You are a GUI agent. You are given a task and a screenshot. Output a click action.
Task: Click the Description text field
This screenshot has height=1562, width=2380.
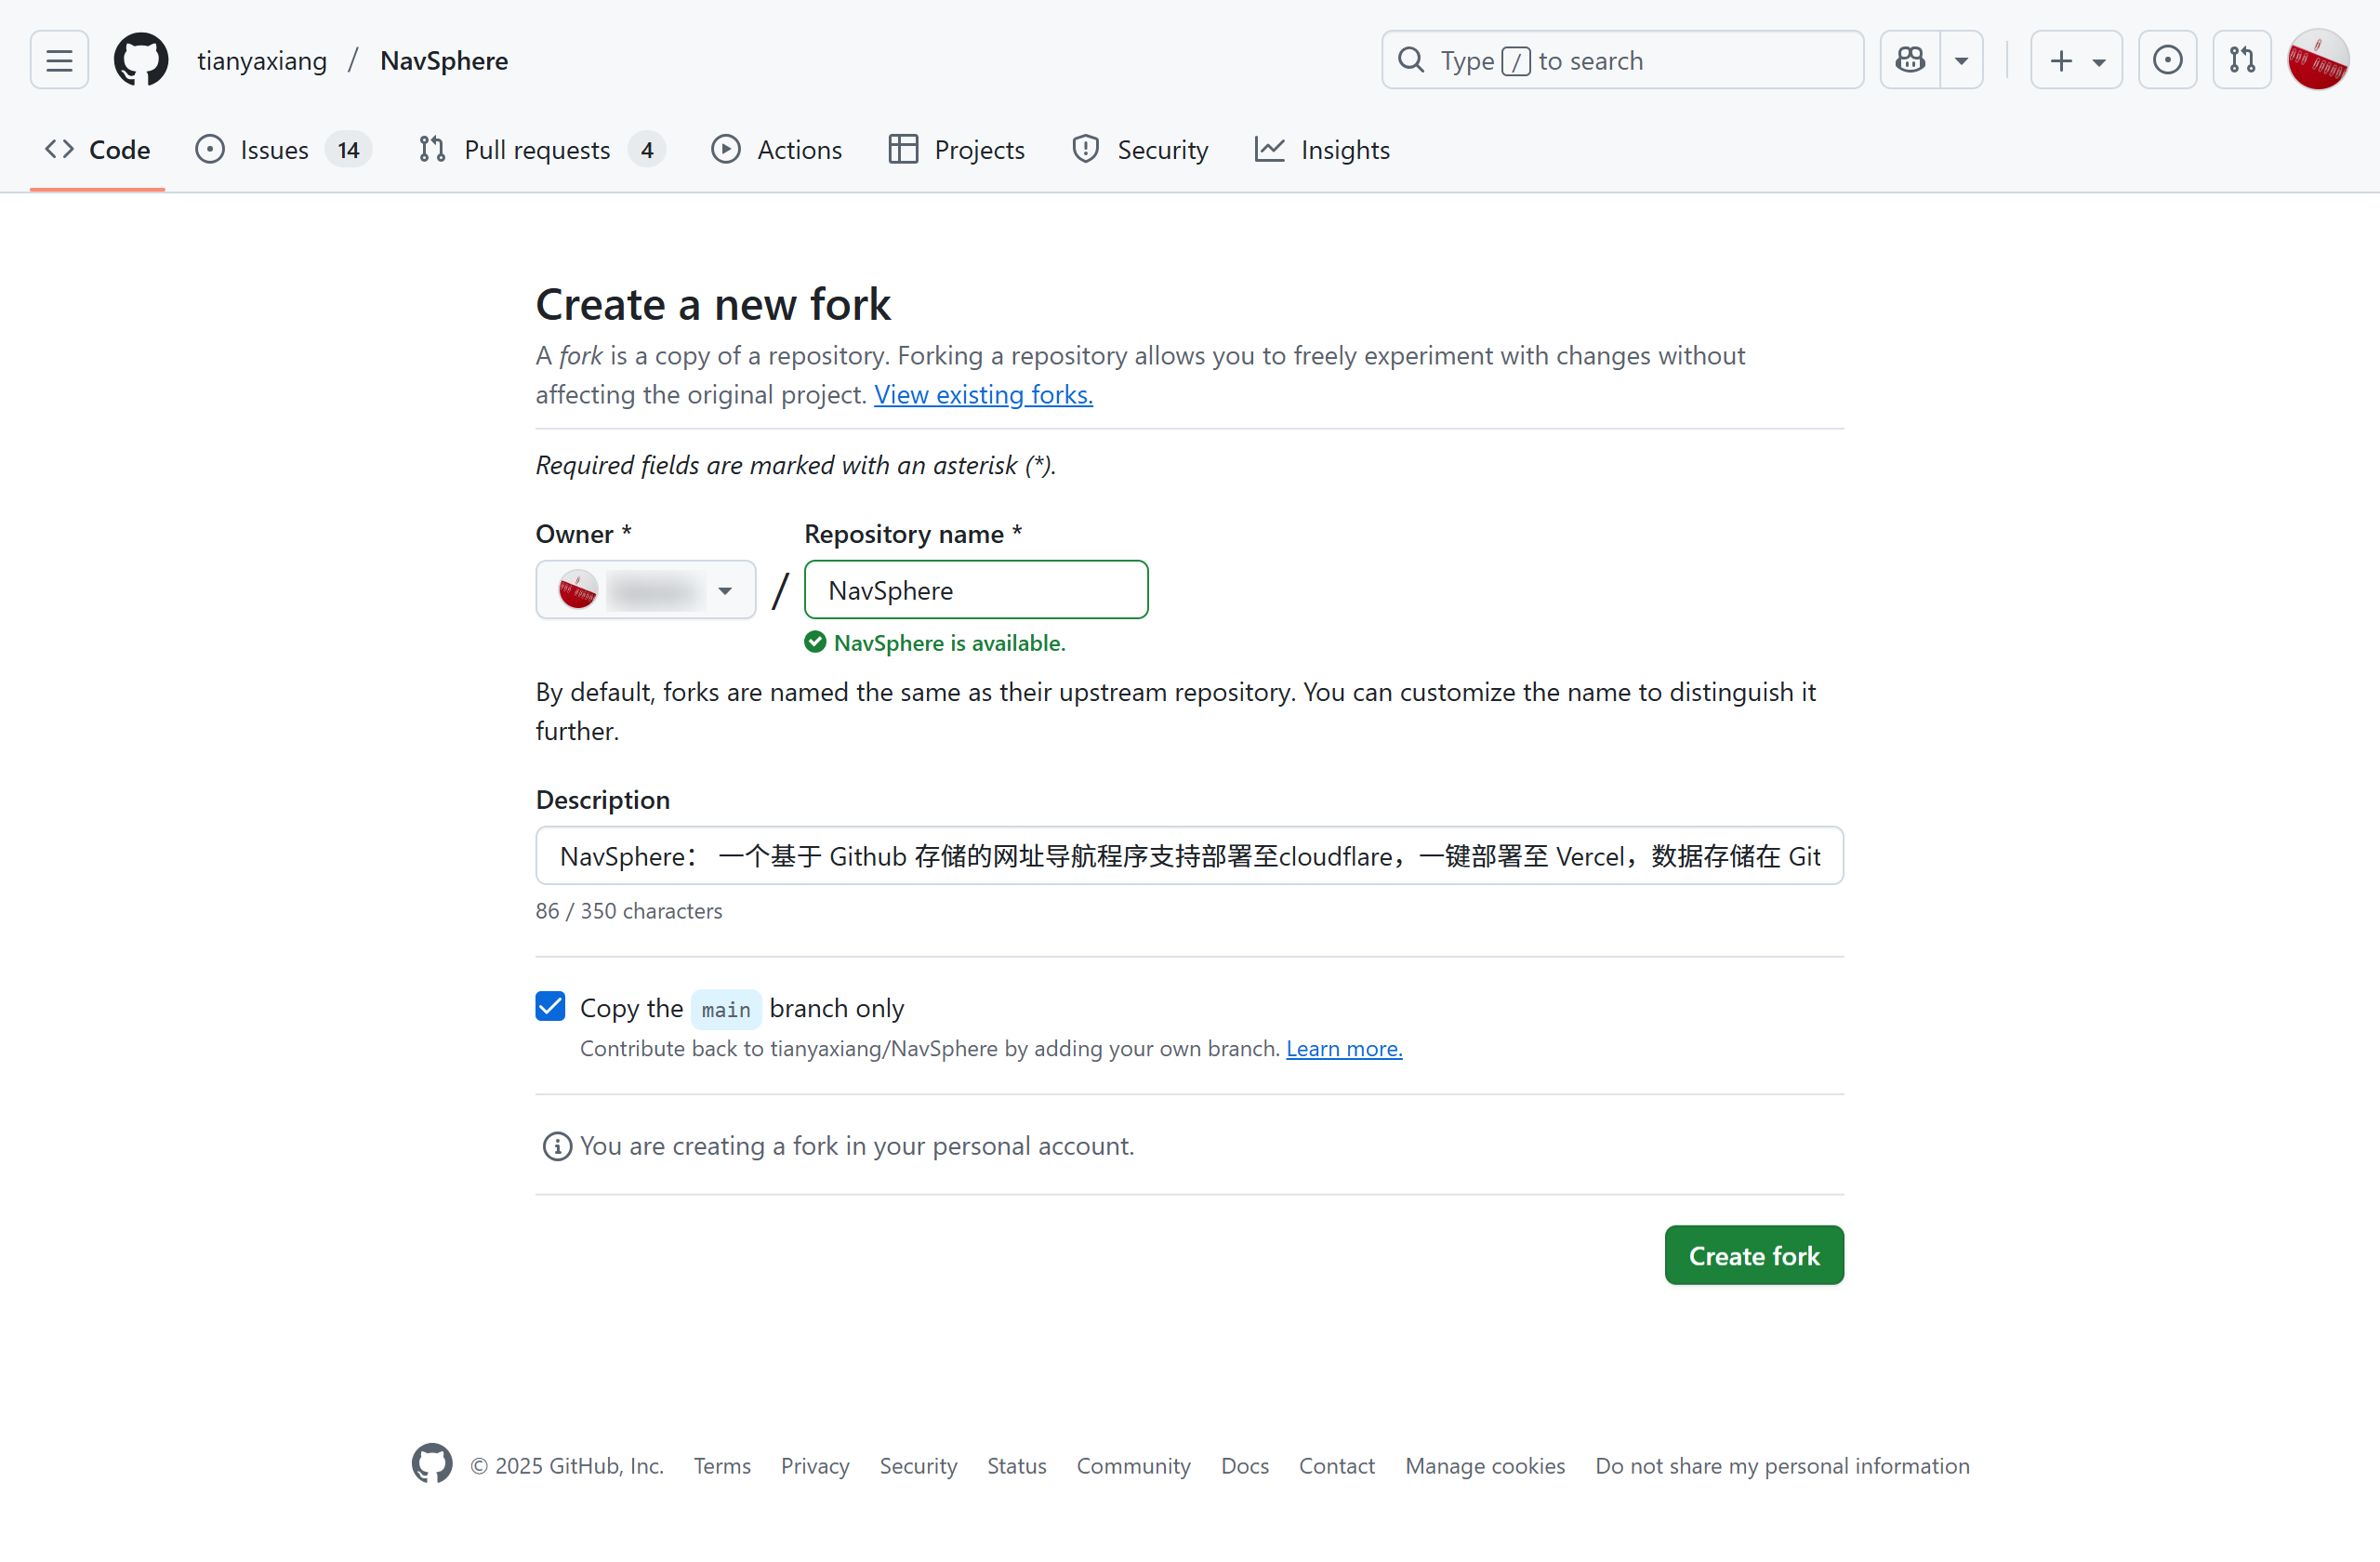point(1189,856)
